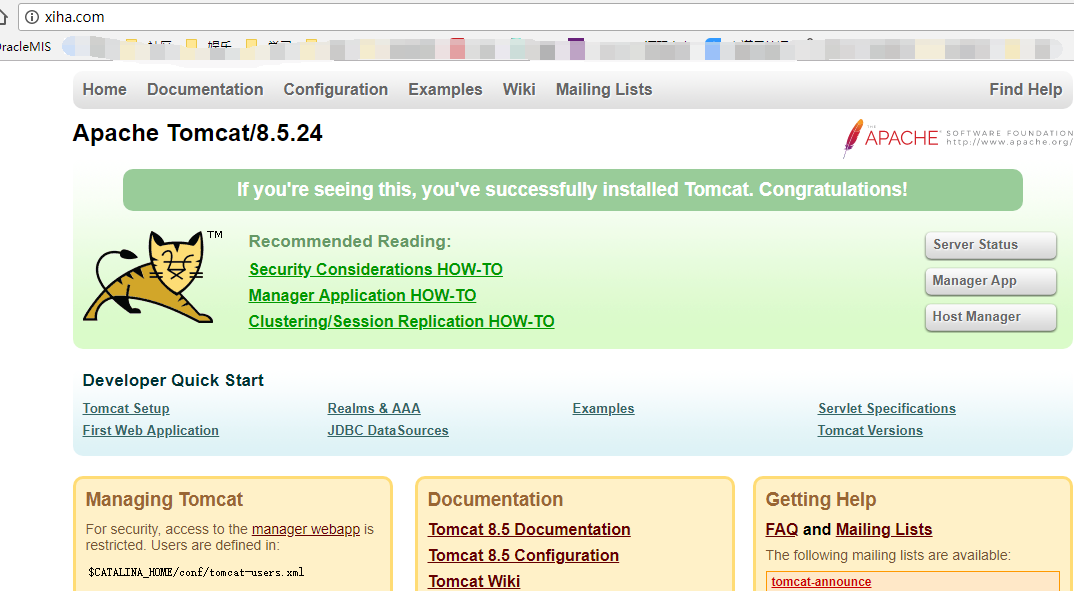Open the manager webapp link
Image resolution: width=1074 pixels, height=591 pixels.
pos(305,529)
